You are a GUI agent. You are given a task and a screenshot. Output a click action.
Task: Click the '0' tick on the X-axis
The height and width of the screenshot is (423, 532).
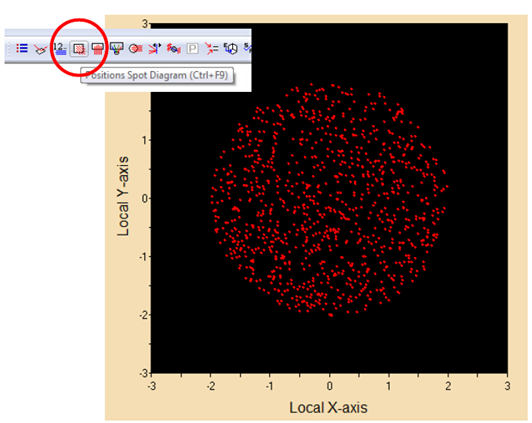pos(329,386)
